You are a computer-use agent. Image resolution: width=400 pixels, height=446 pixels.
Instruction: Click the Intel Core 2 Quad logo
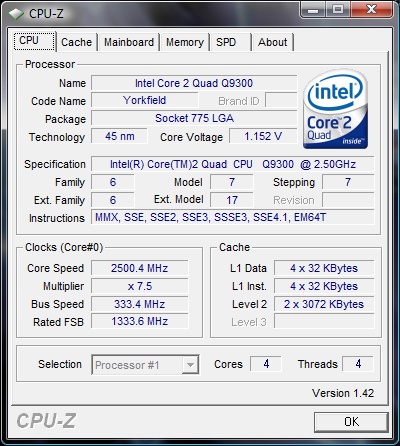click(x=336, y=108)
